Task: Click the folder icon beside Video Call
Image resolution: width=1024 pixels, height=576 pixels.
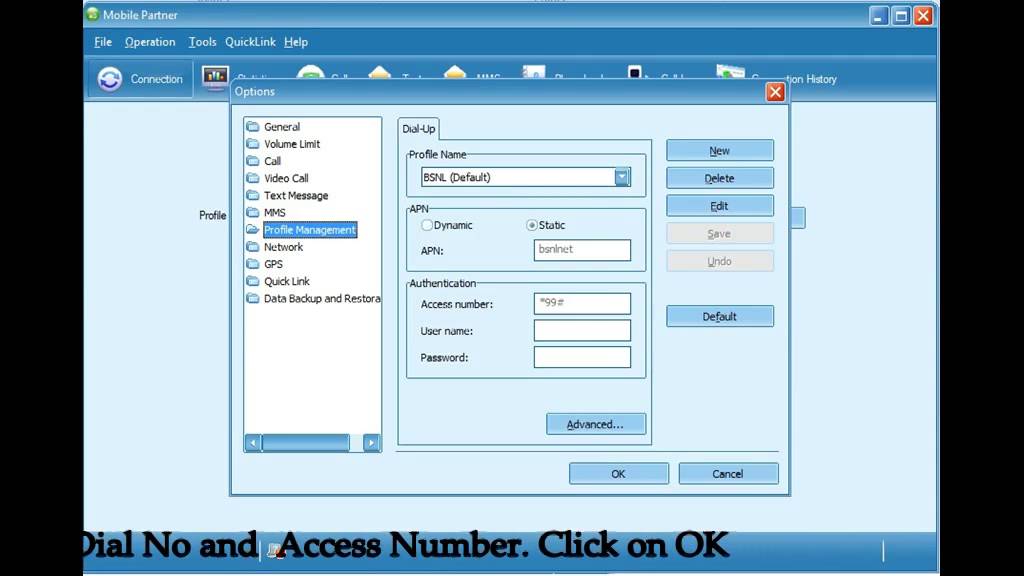Action: (253, 178)
